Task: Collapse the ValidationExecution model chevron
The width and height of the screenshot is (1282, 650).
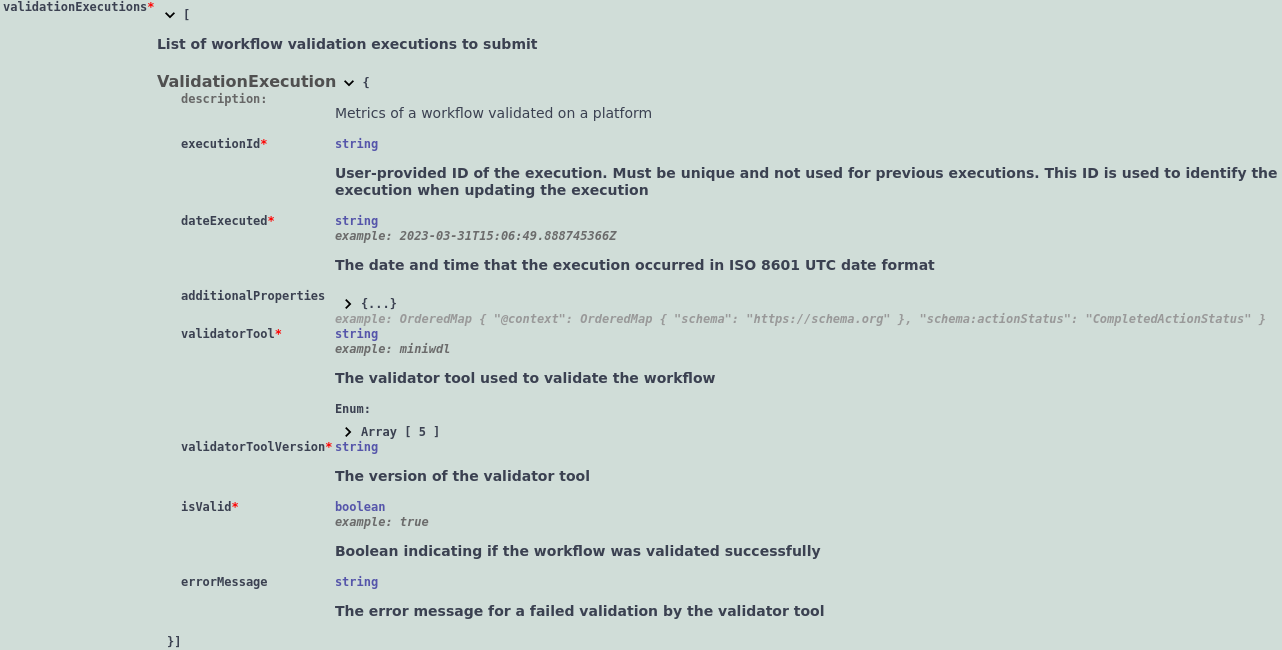Action: click(x=348, y=83)
